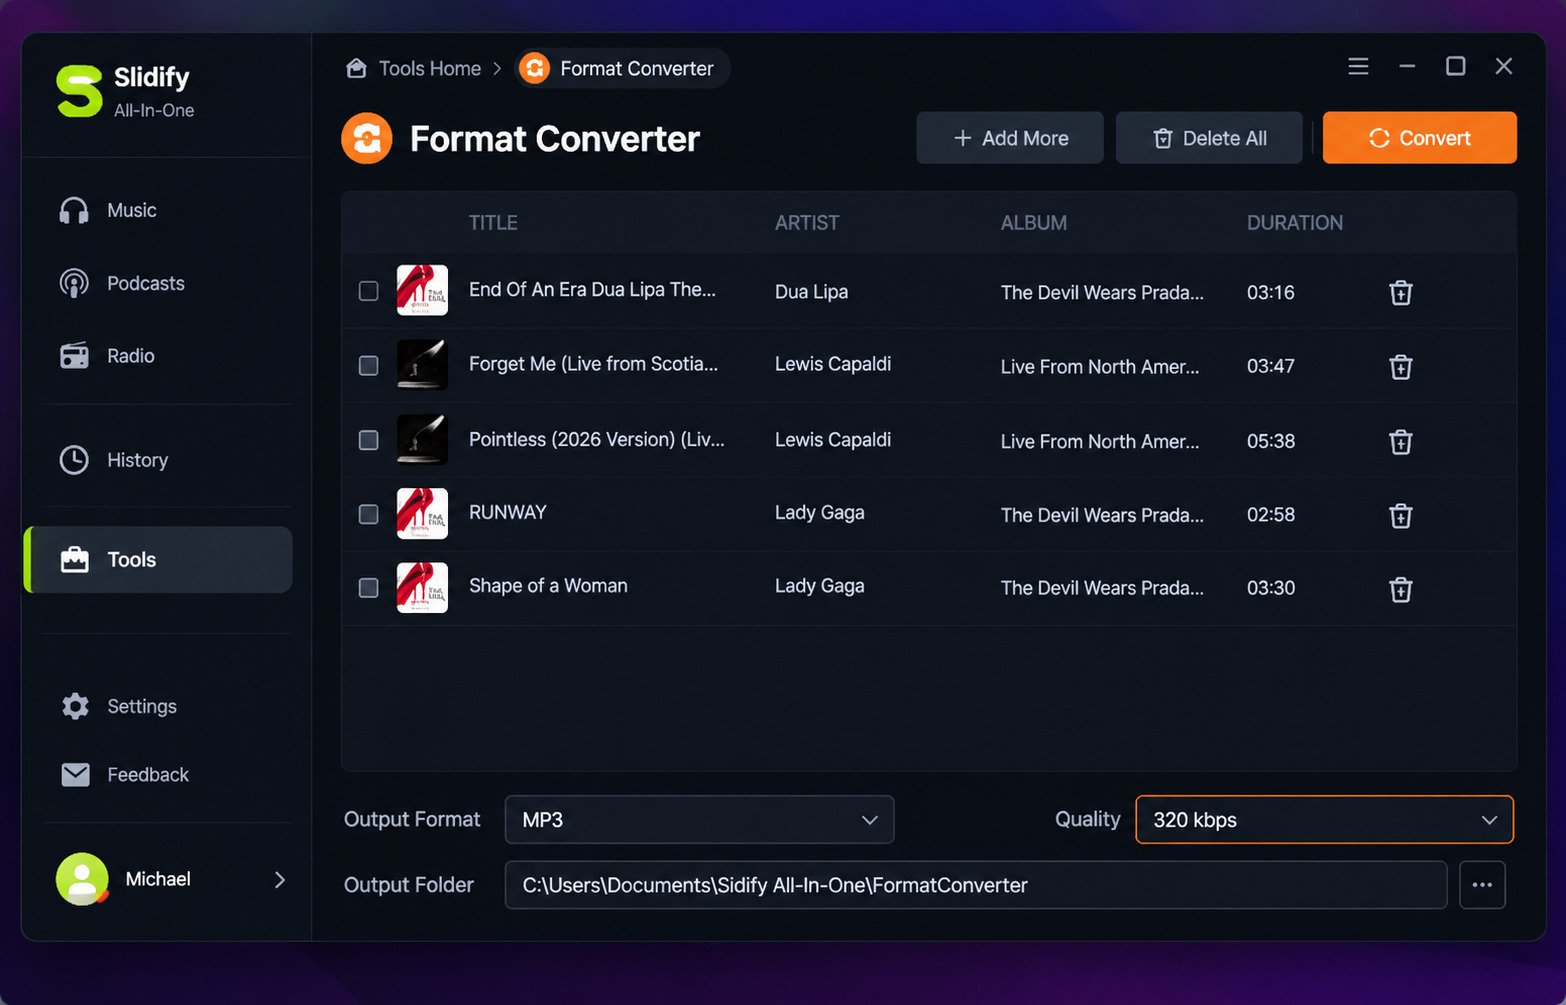
Task: Open the 320 kbps Quality dropdown
Action: pyautogui.click(x=1324, y=820)
